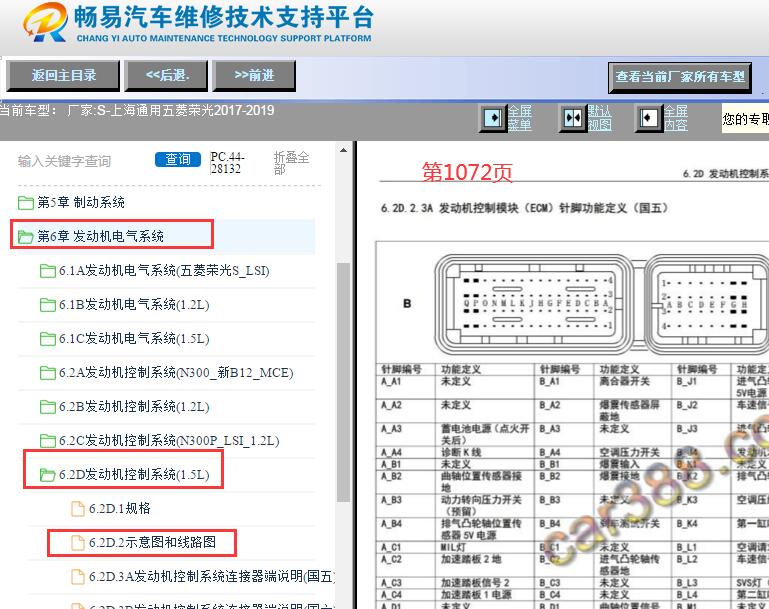Click the blue 查询 search button

(x=178, y=159)
